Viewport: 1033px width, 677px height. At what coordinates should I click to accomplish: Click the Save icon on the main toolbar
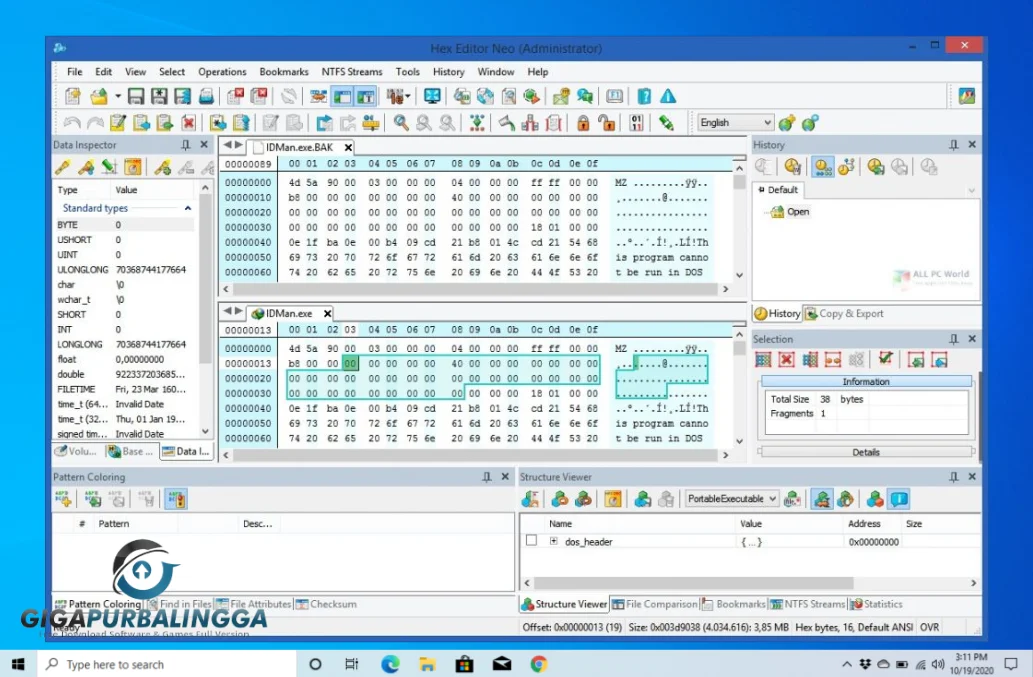137,96
